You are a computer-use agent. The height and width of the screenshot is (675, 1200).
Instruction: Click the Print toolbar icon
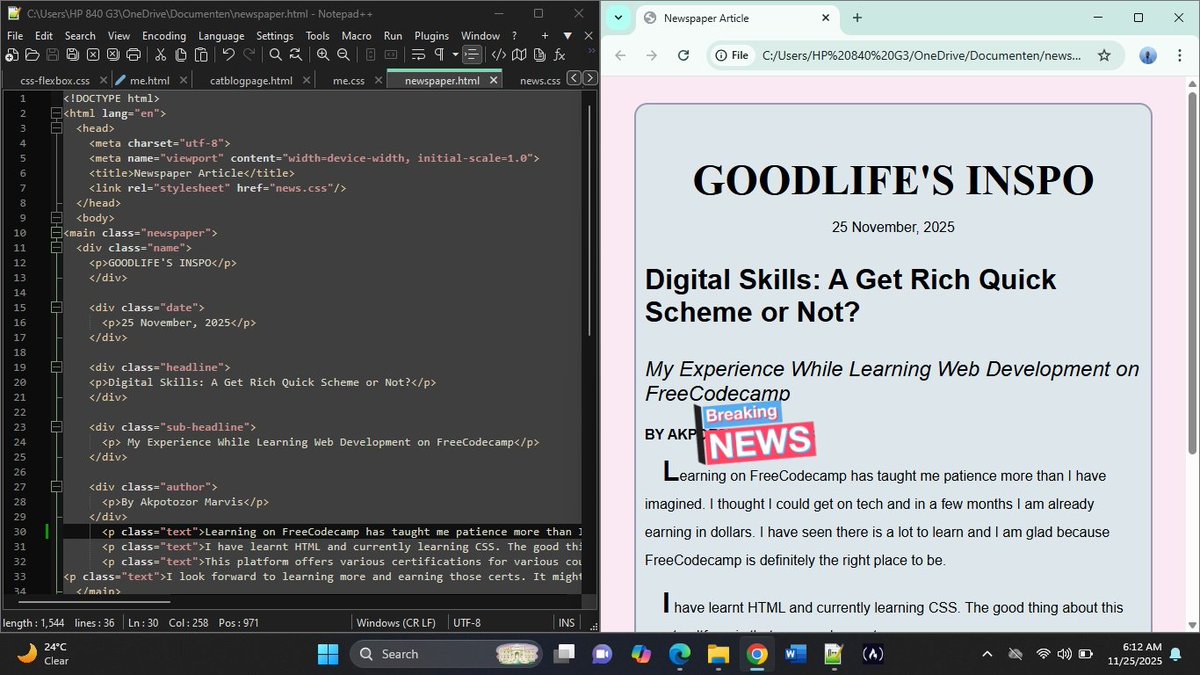point(133,55)
